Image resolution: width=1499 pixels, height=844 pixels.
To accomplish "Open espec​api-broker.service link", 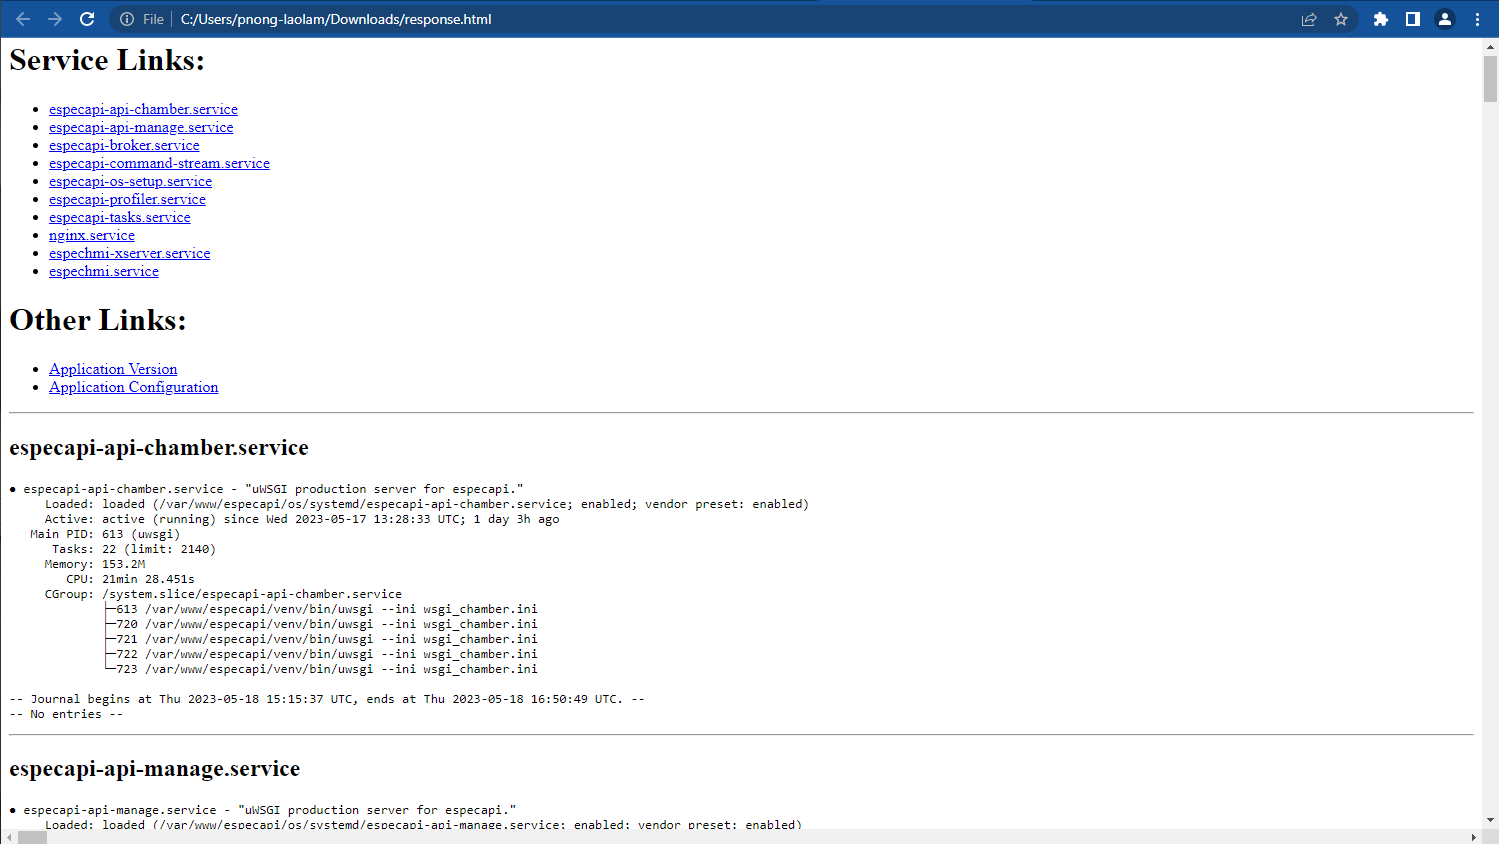I will 124,145.
